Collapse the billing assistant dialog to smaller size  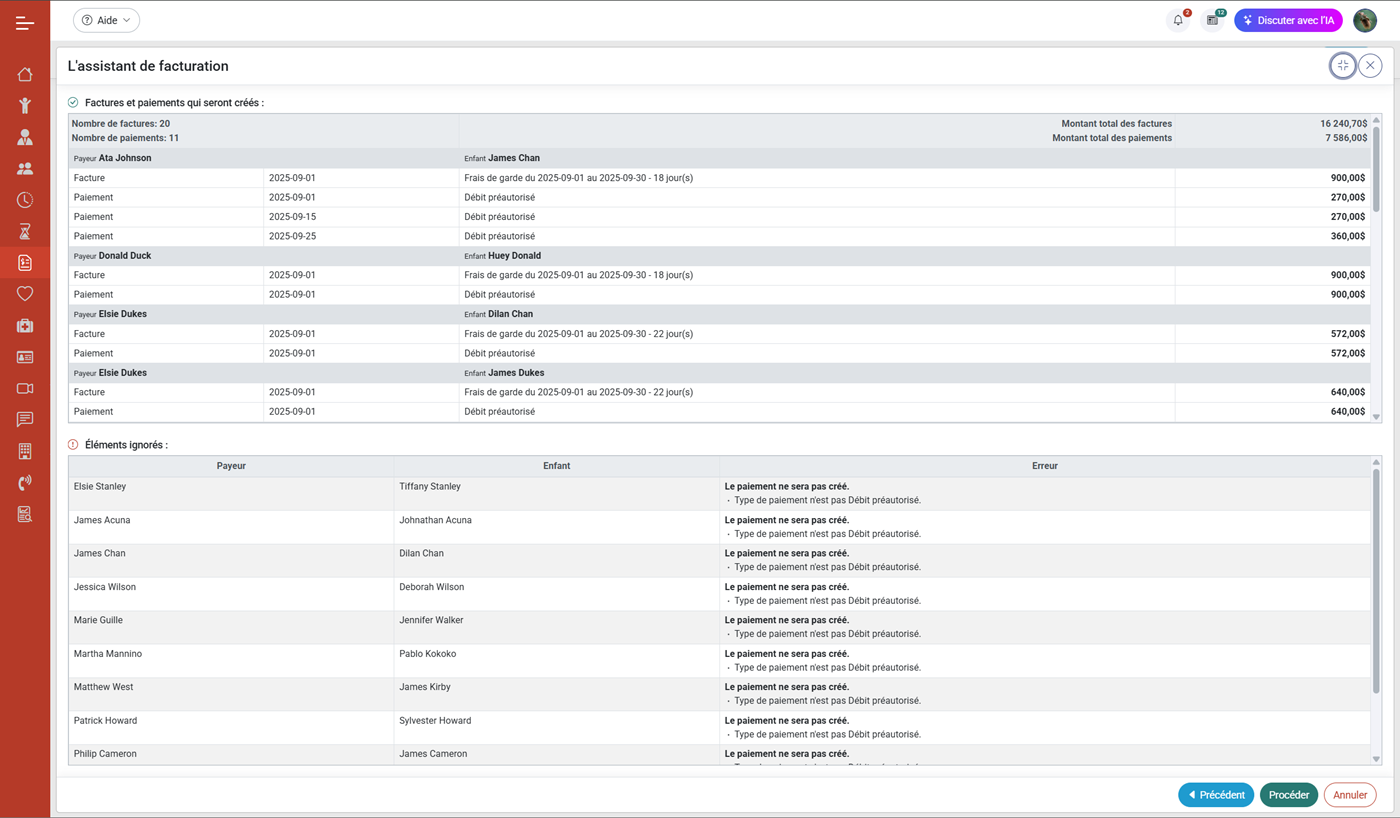click(1342, 65)
